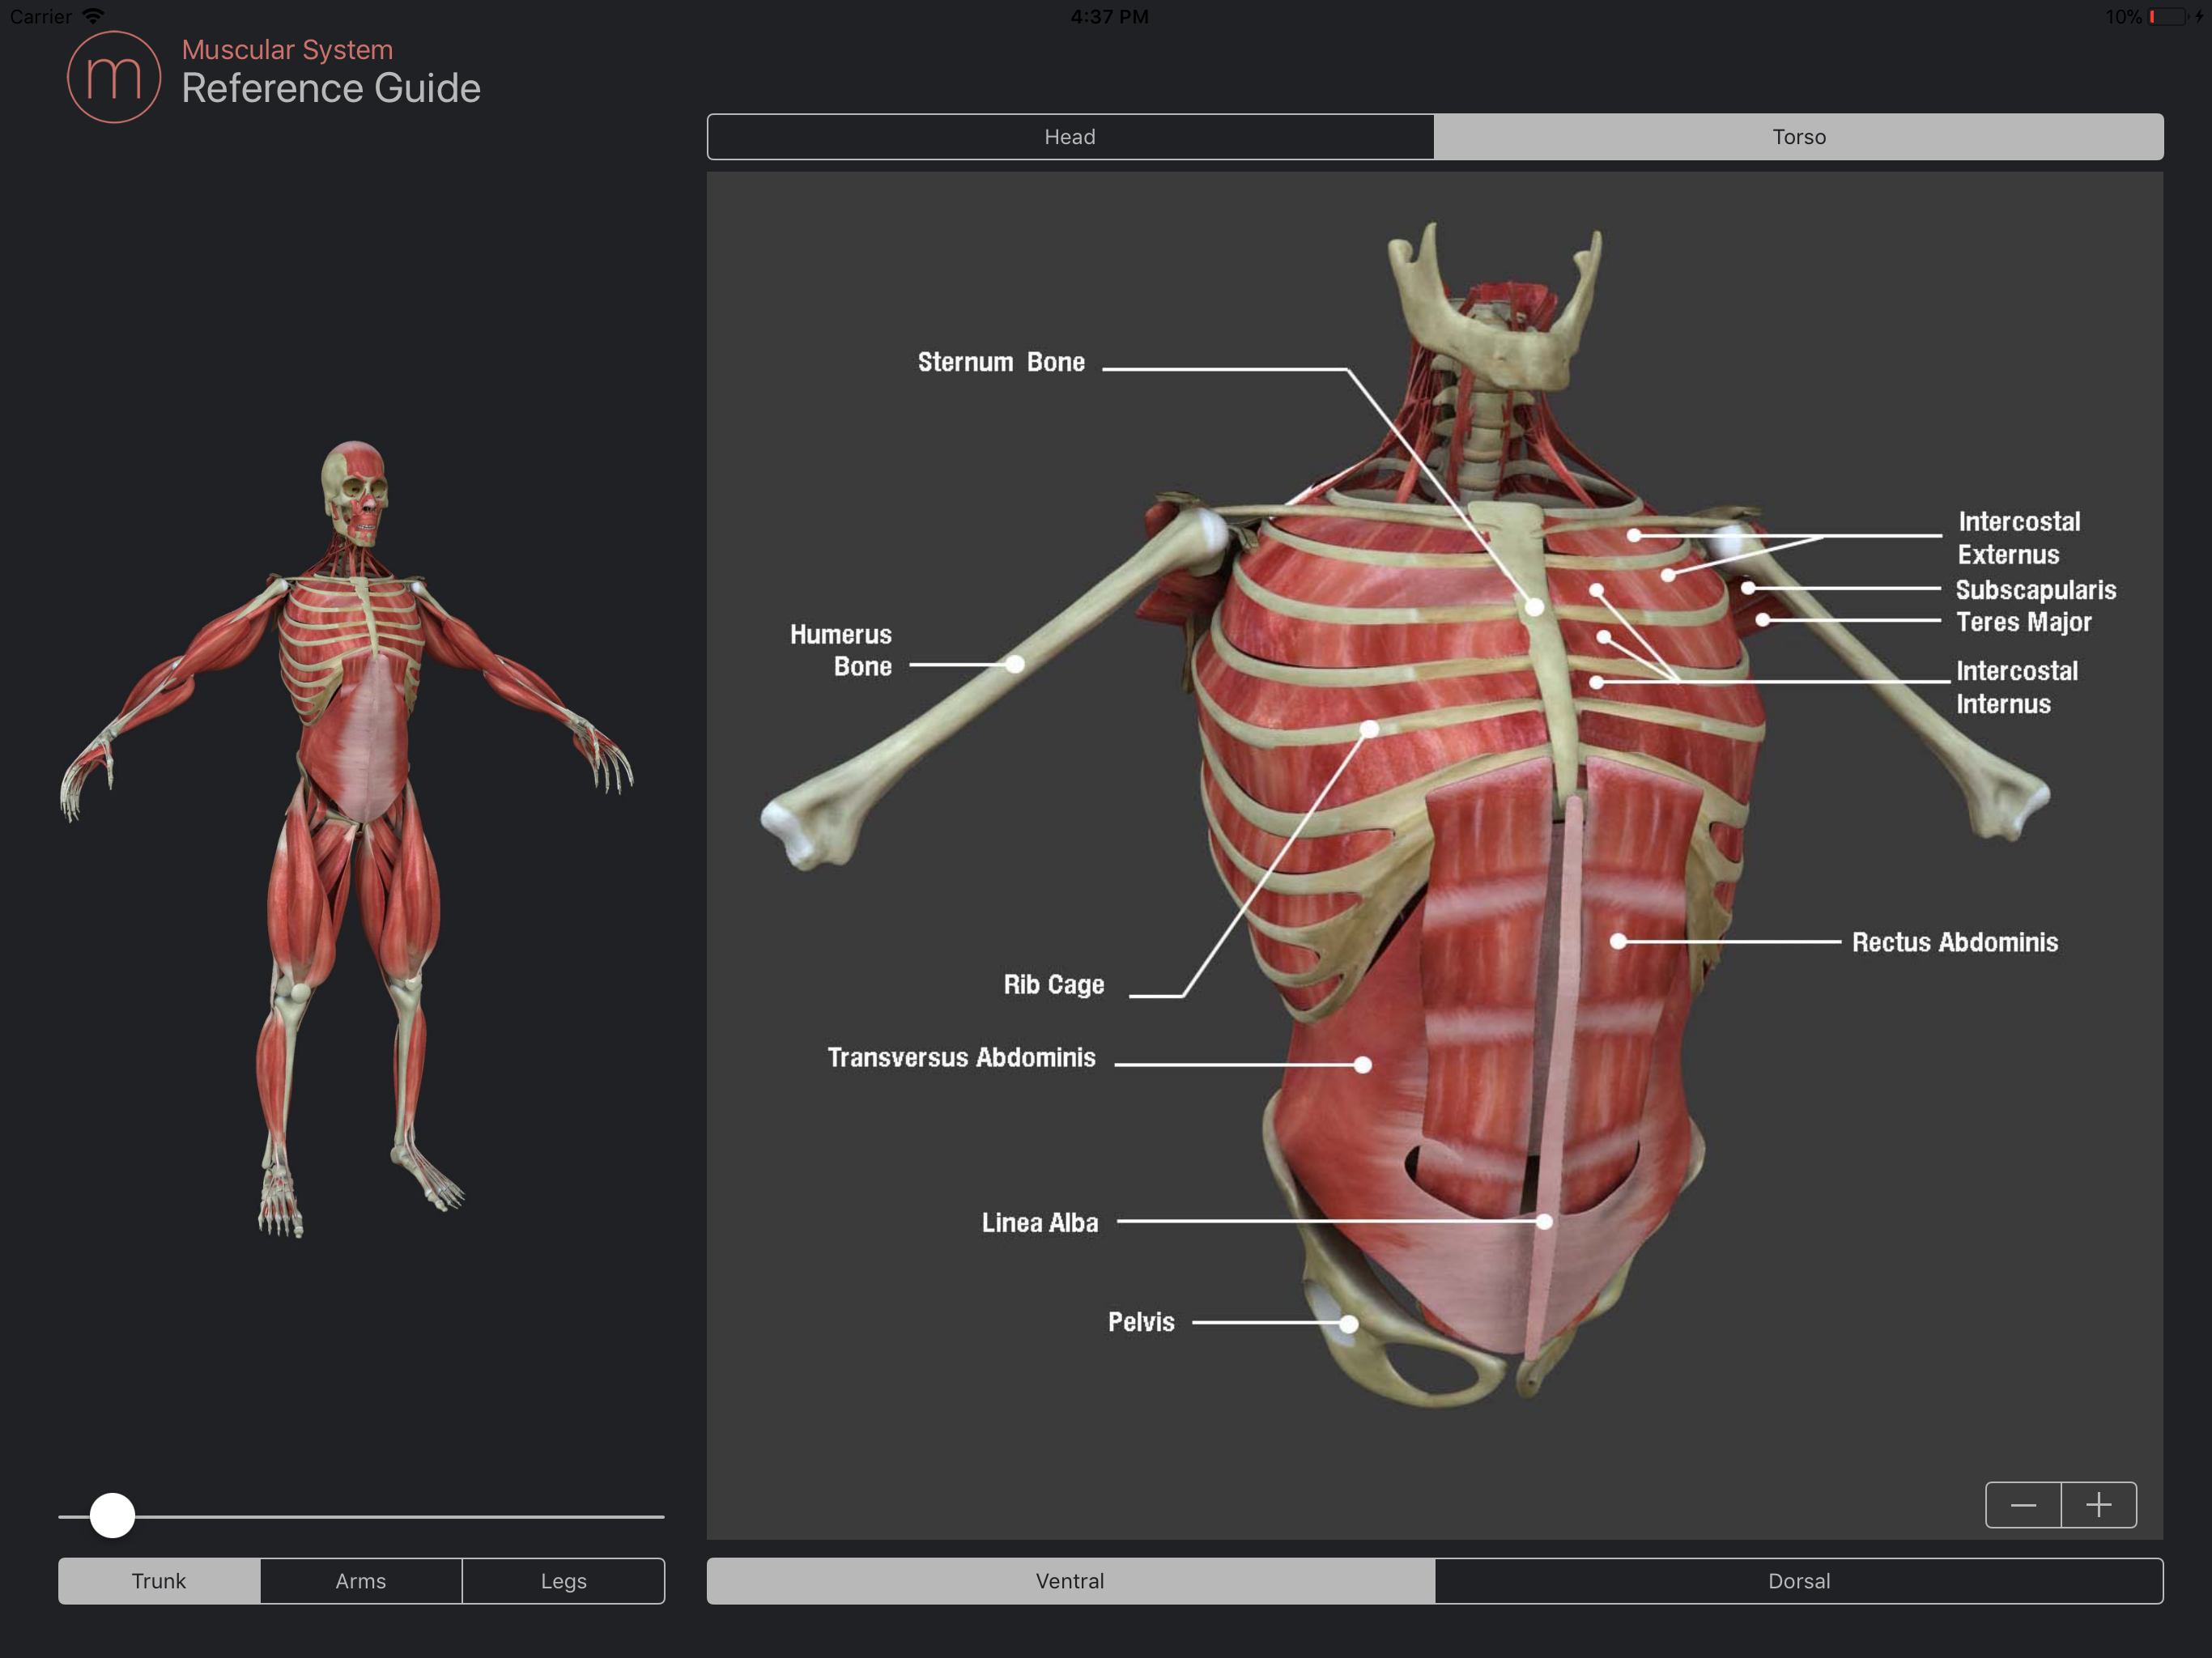Tap the Transversus Abdominis marker dot

(x=1362, y=1065)
